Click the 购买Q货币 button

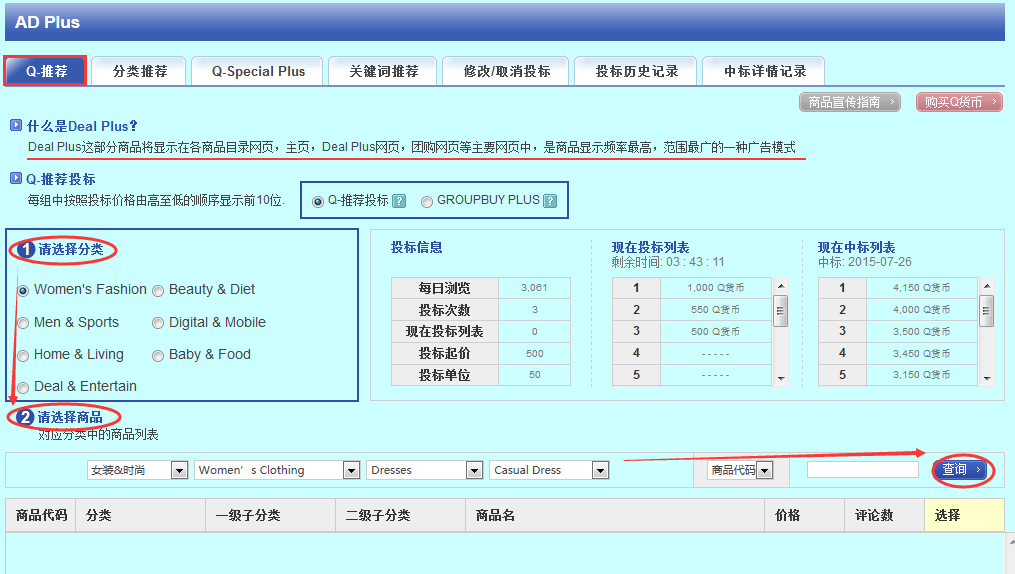click(959, 102)
